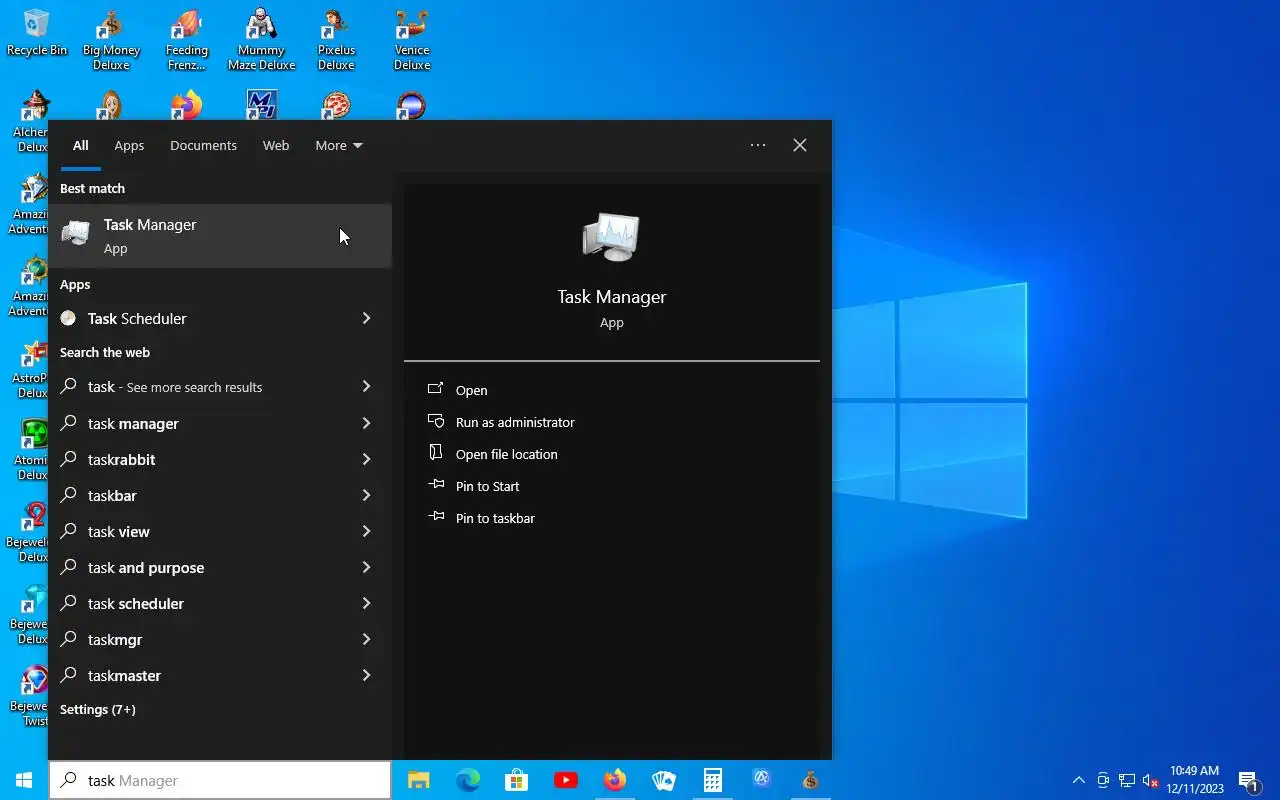The width and height of the screenshot is (1280, 800).
Task: Click the large Task Manager preview icon
Action: click(x=611, y=237)
